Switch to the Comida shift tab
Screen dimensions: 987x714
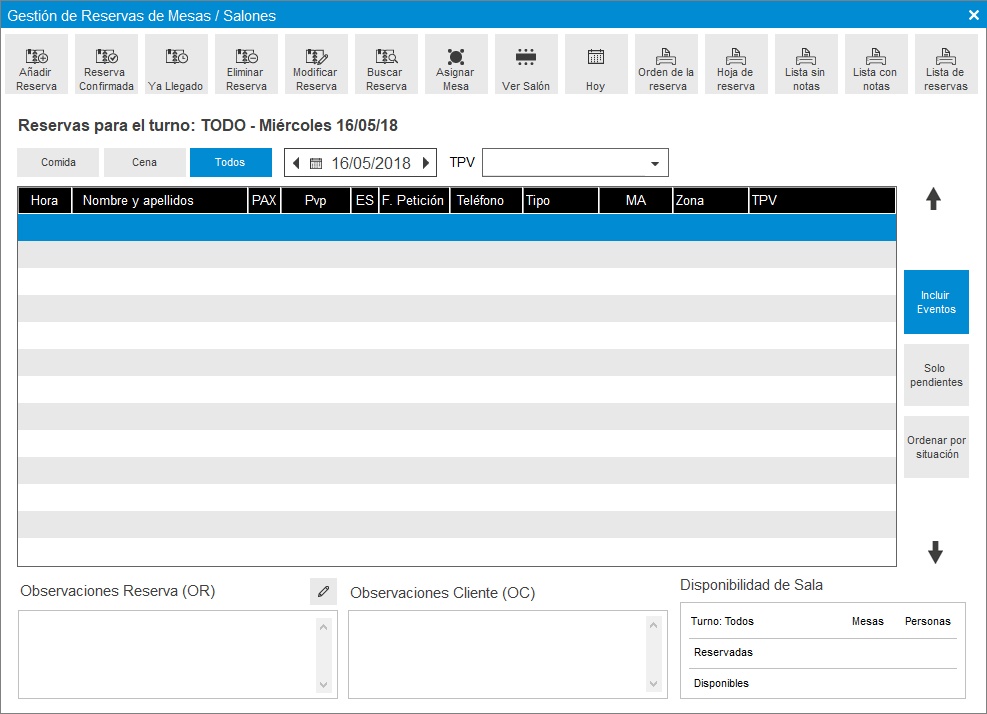coord(58,163)
